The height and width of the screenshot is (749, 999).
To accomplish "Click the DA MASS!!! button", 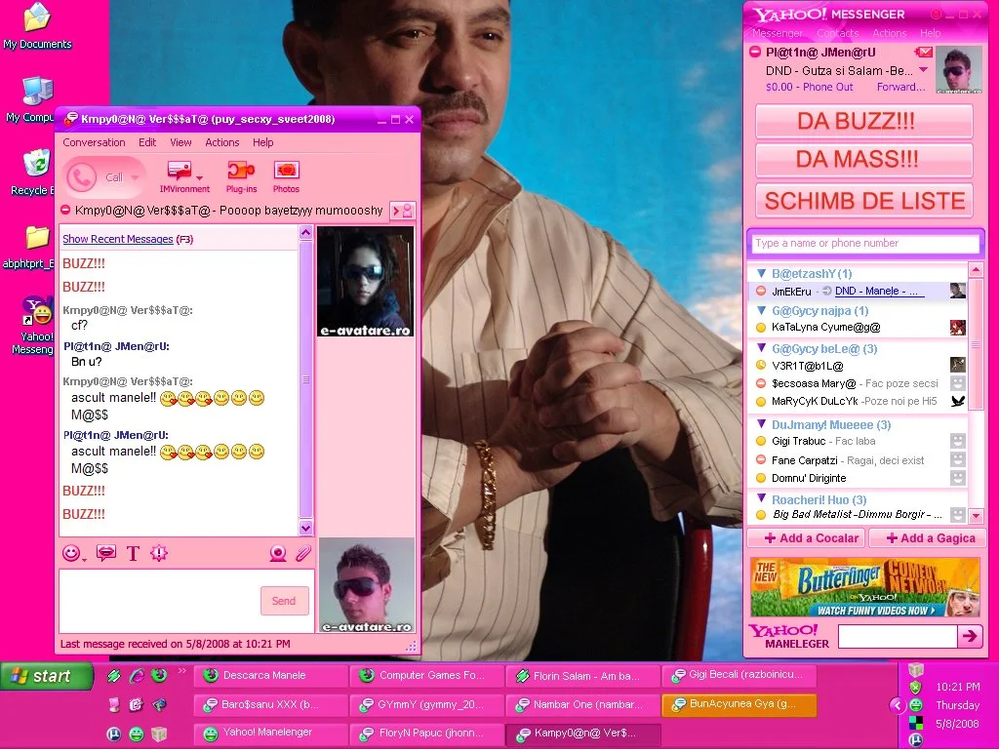I will (x=864, y=159).
